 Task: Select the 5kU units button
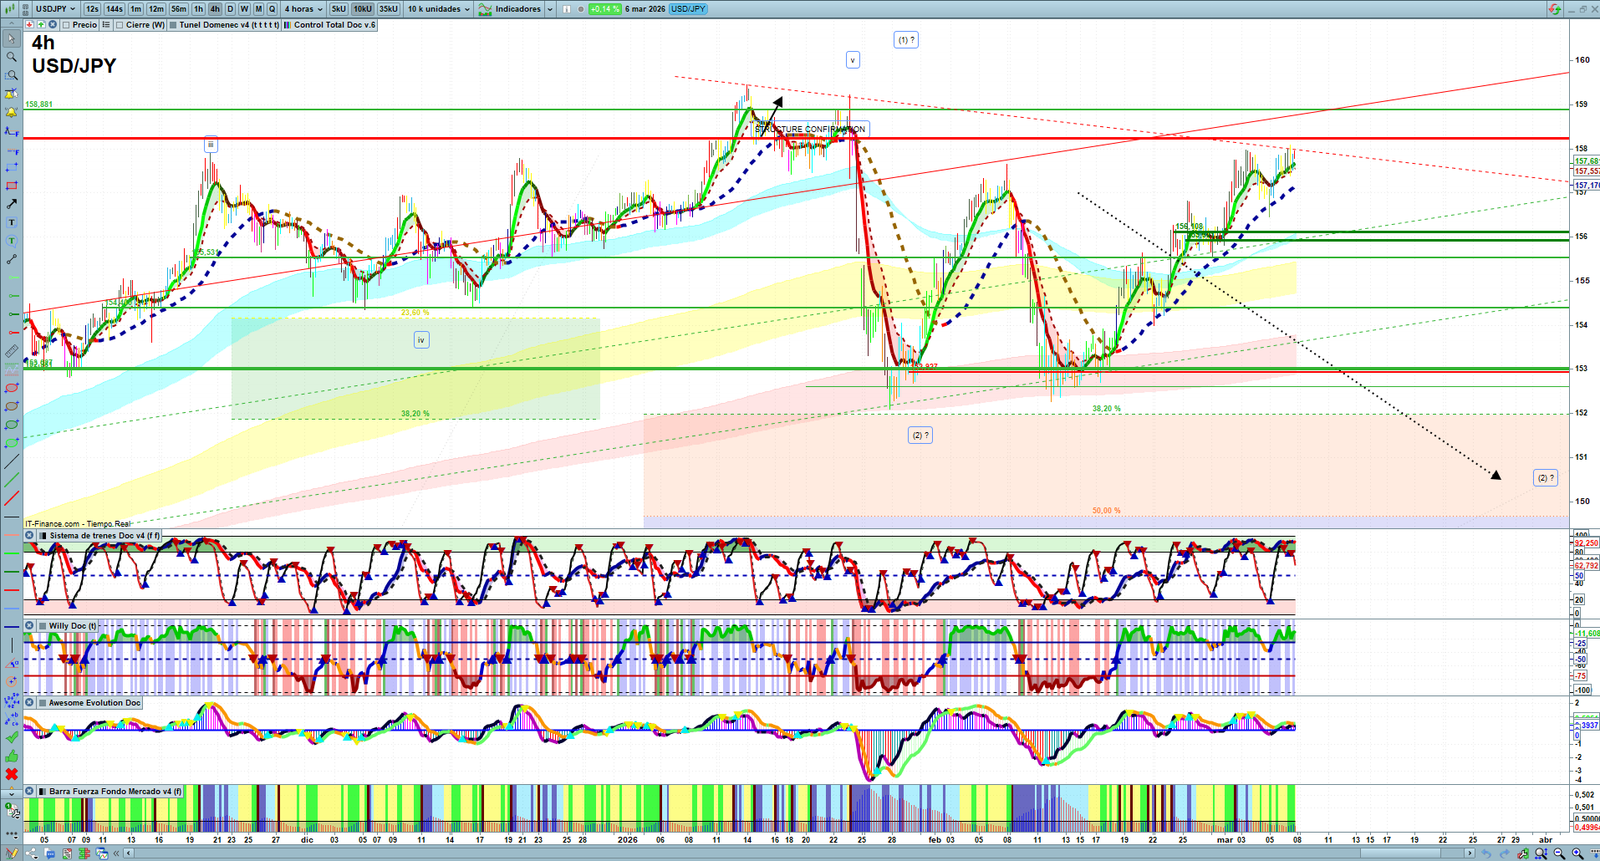(x=338, y=9)
